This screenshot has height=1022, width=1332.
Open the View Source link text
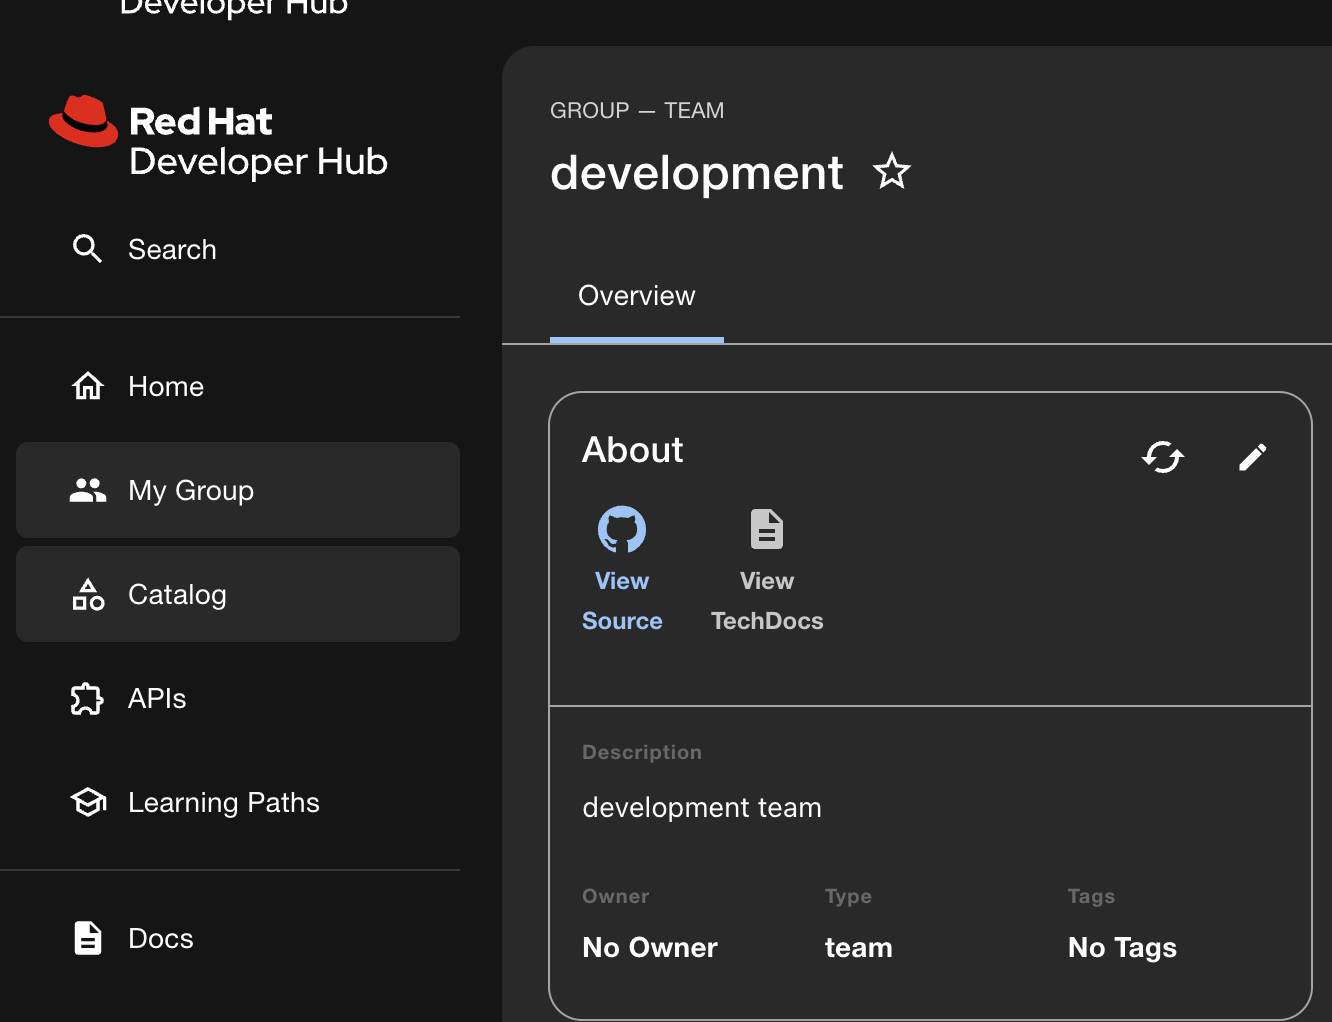tap(622, 601)
